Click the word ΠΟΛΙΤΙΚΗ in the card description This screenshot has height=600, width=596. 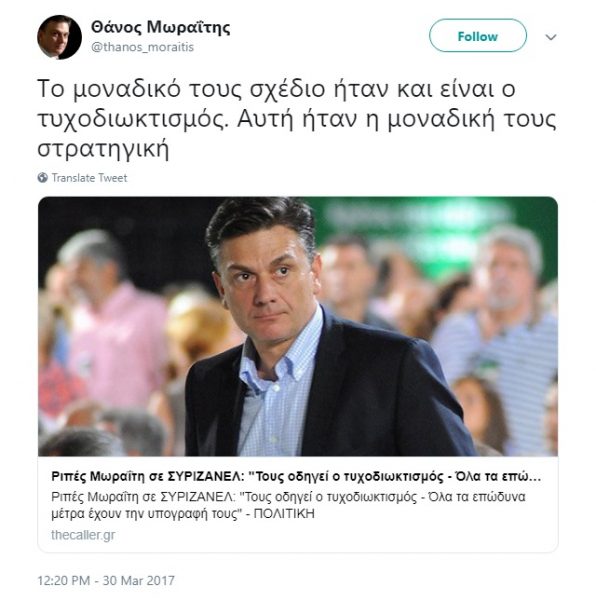click(x=284, y=513)
